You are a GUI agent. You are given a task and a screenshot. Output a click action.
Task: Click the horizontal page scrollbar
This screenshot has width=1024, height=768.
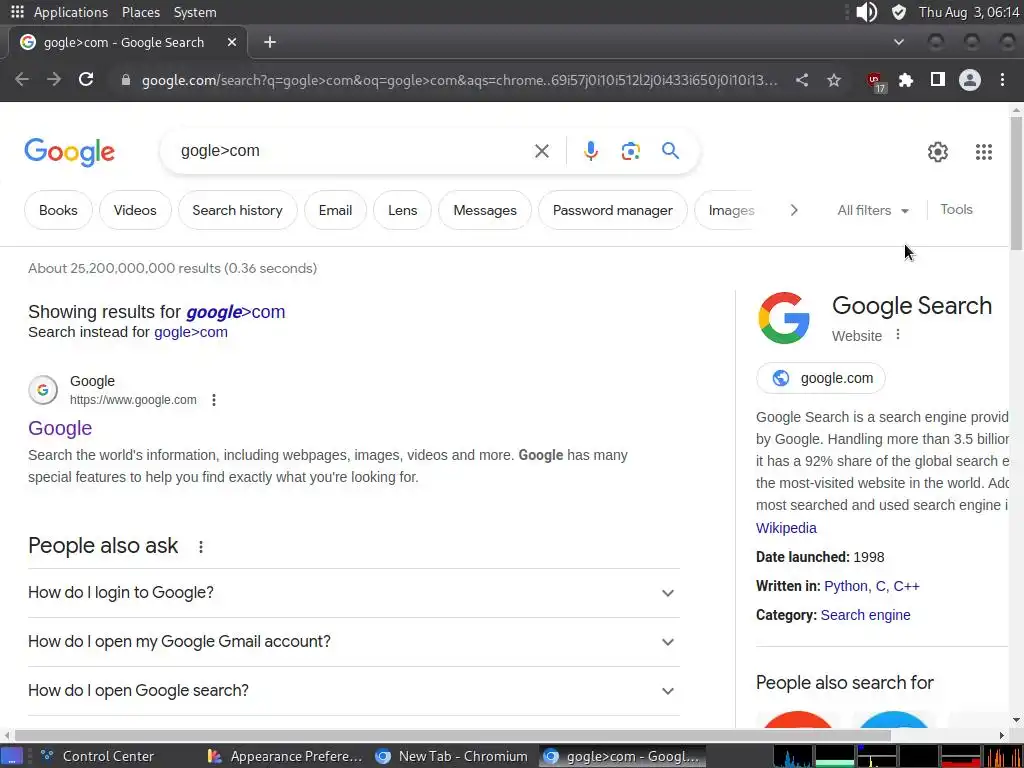pyautogui.click(x=451, y=735)
